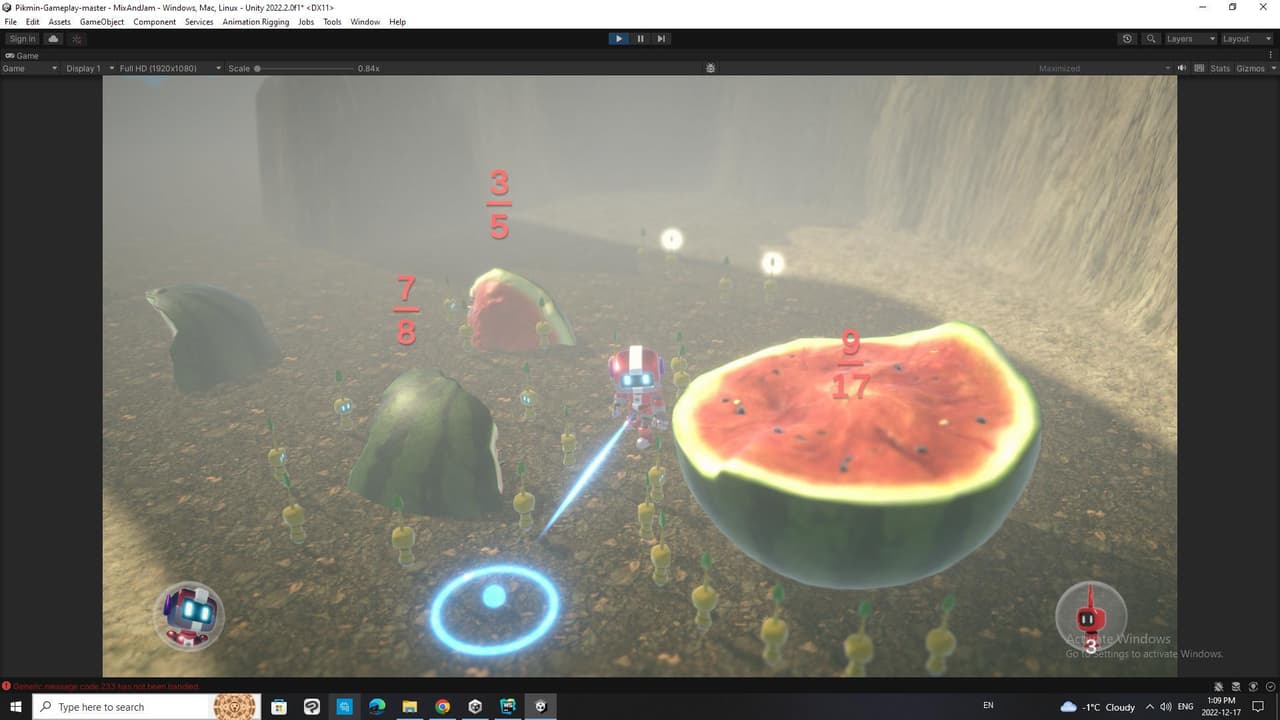
Task: Open the File menu
Action: pos(11,22)
